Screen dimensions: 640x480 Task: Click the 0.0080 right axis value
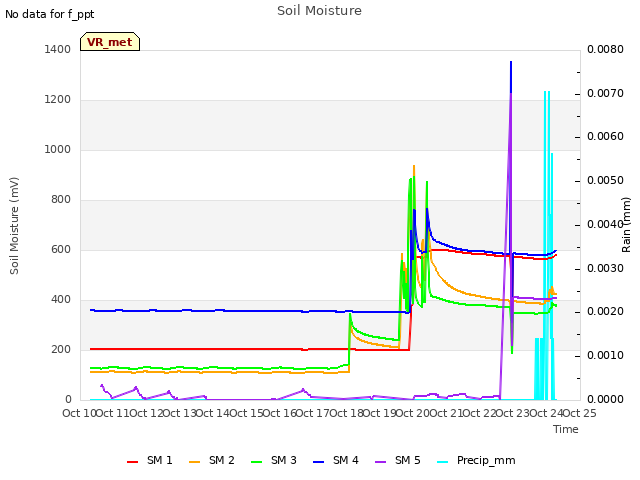click(x=605, y=49)
